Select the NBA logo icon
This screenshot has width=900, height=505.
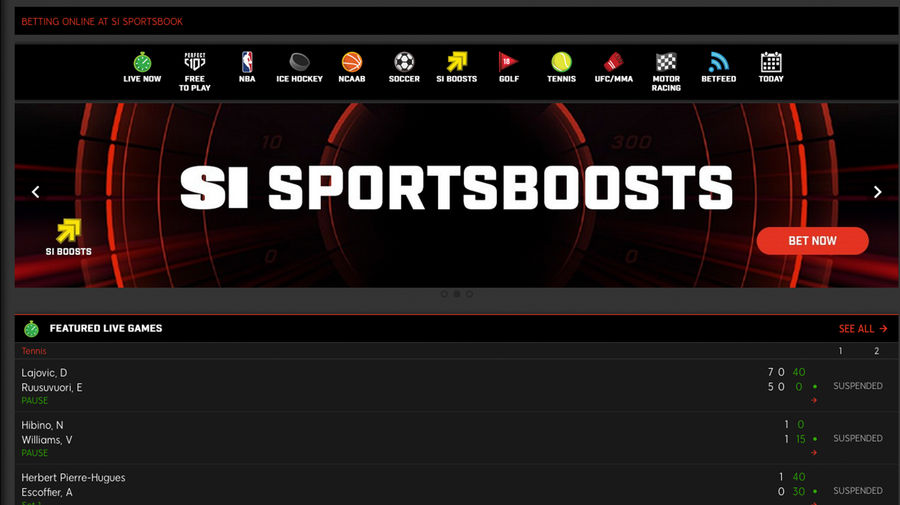click(x=247, y=62)
